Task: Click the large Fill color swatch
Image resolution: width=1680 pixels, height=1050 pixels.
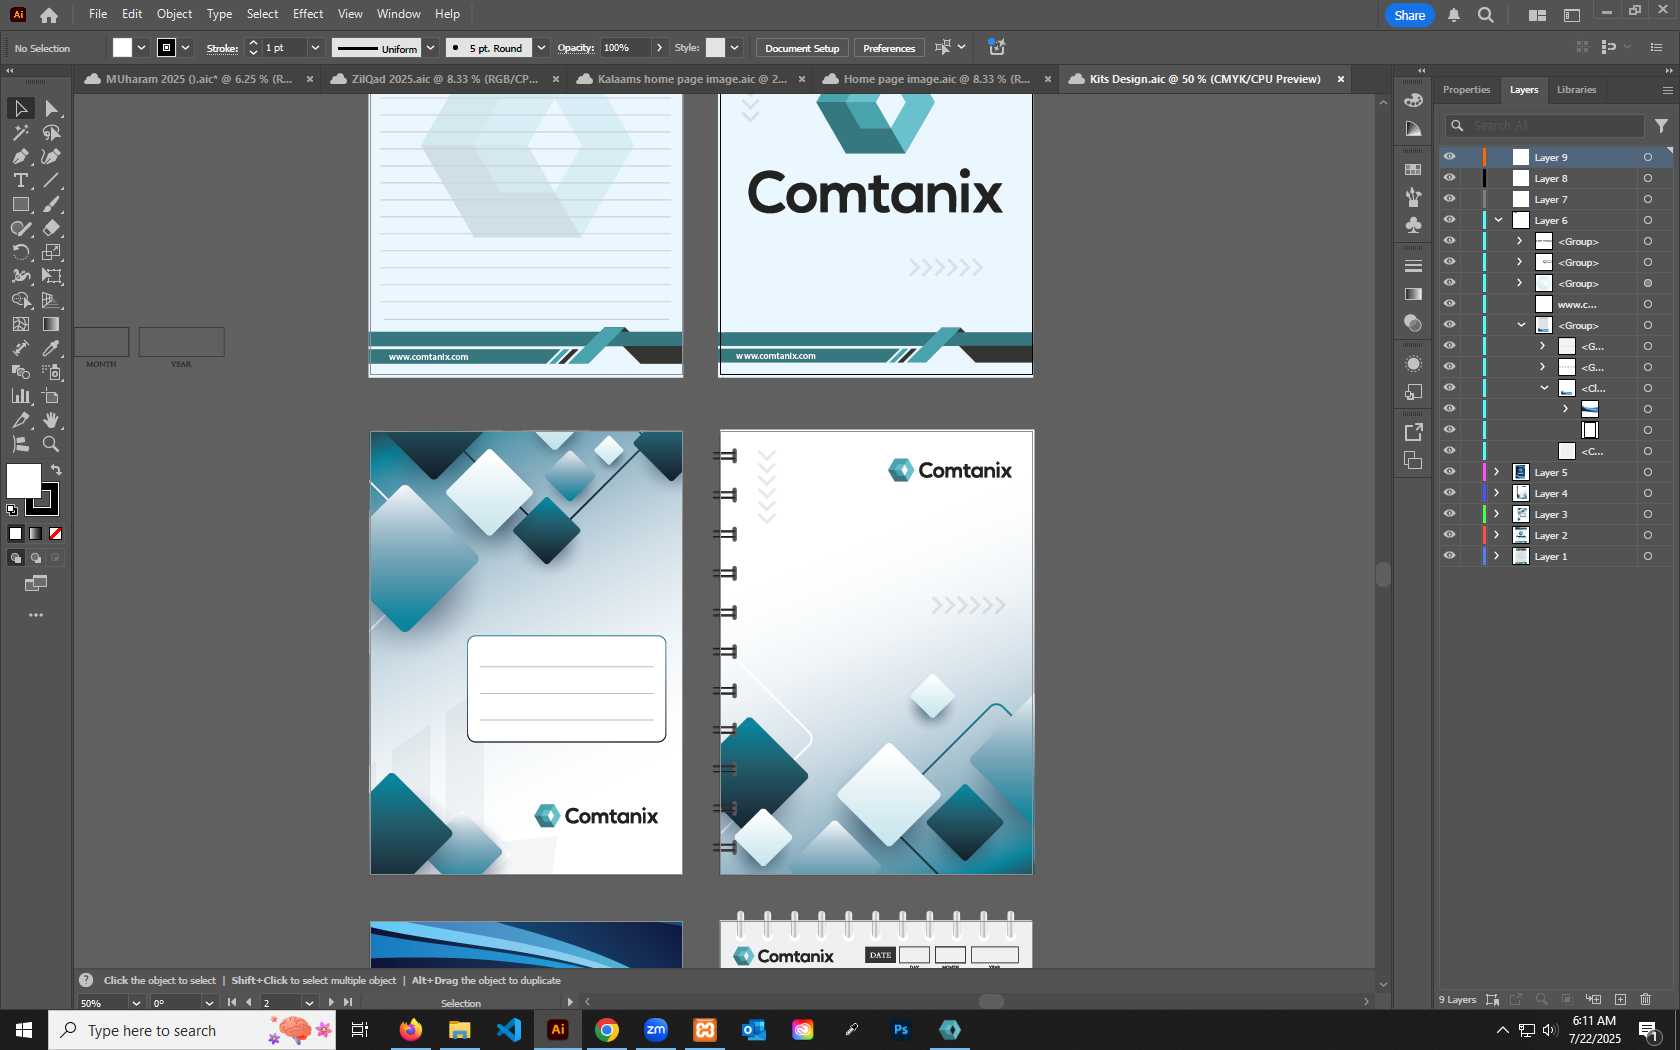Action: point(23,481)
